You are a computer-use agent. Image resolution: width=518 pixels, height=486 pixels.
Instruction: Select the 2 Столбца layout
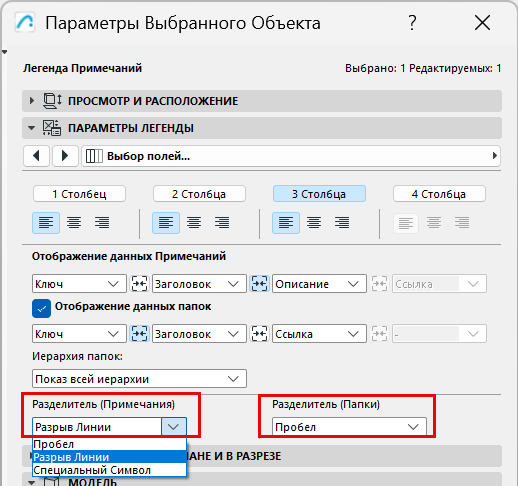point(199,194)
